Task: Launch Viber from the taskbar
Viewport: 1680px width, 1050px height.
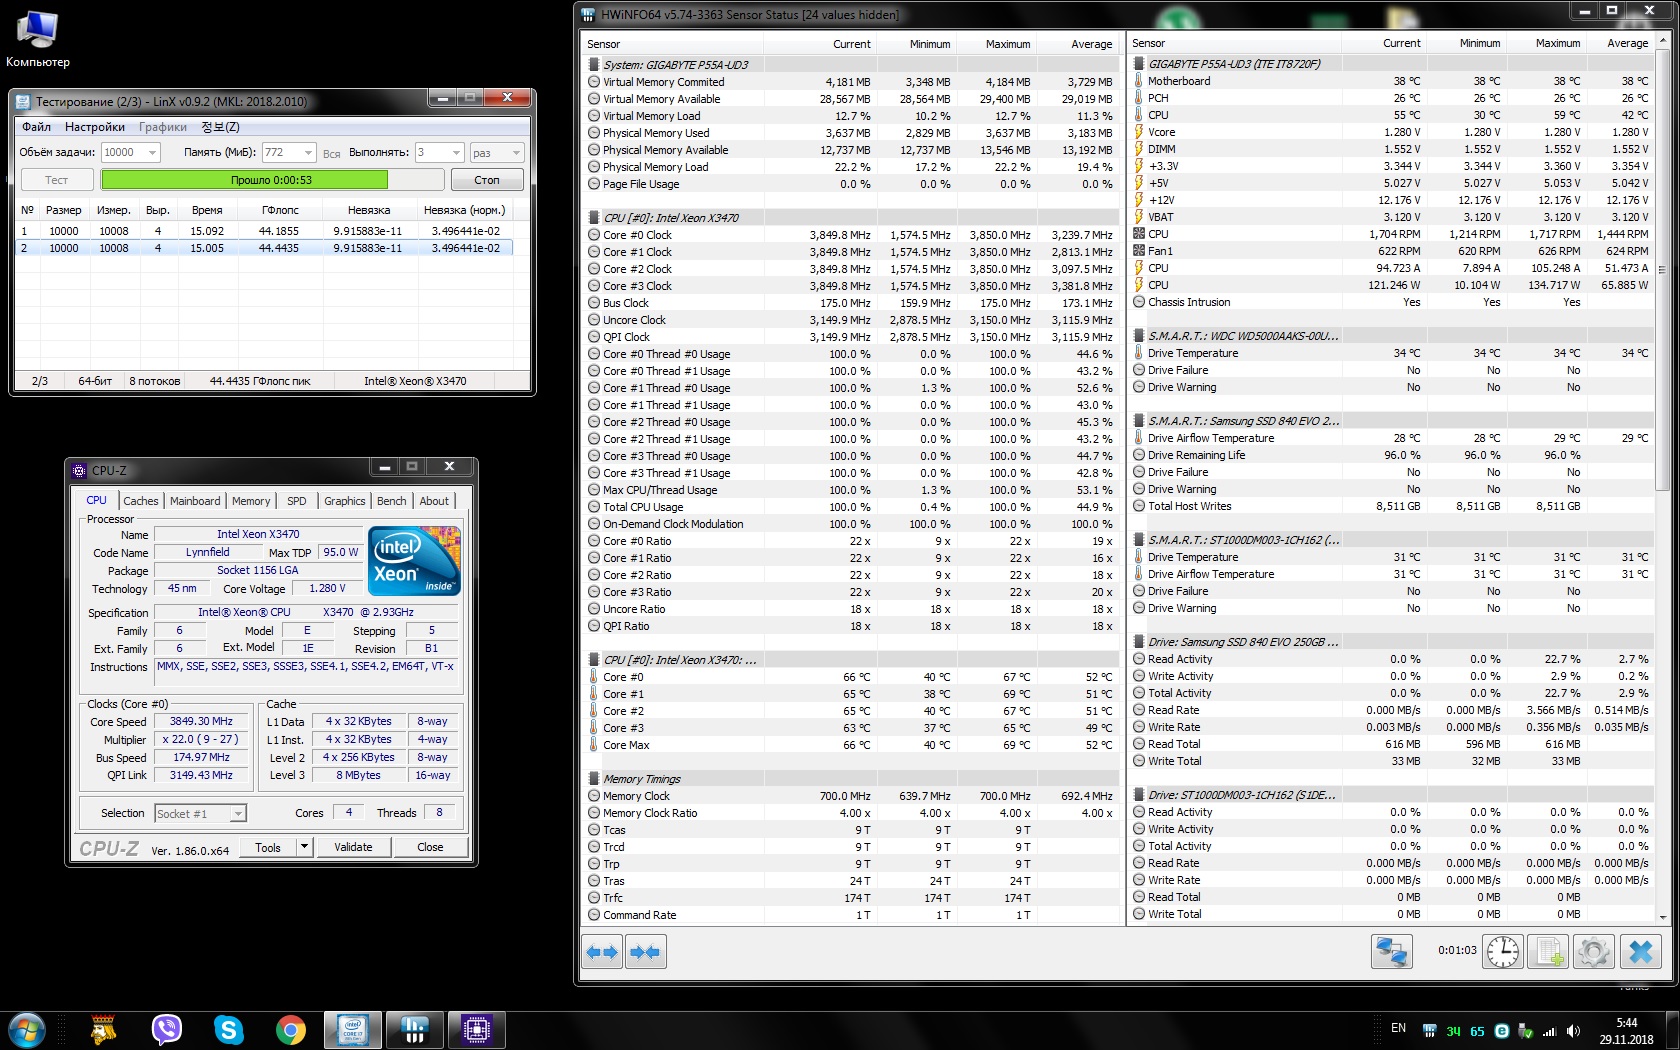Action: pos(166,1029)
